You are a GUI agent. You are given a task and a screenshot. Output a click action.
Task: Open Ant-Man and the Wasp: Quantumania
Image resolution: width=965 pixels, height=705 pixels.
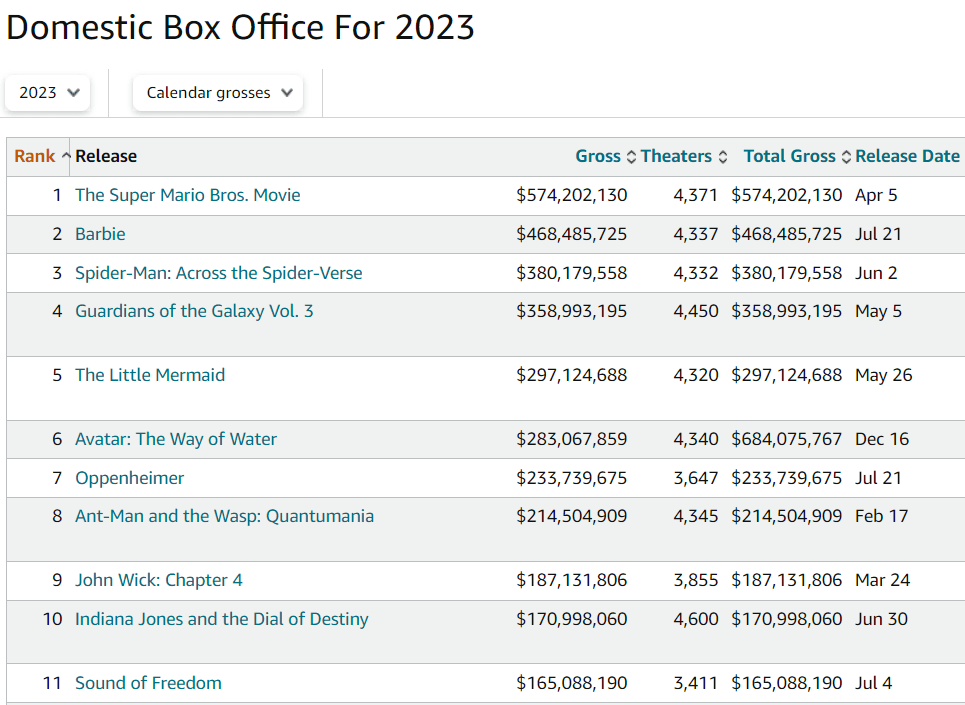point(224,516)
